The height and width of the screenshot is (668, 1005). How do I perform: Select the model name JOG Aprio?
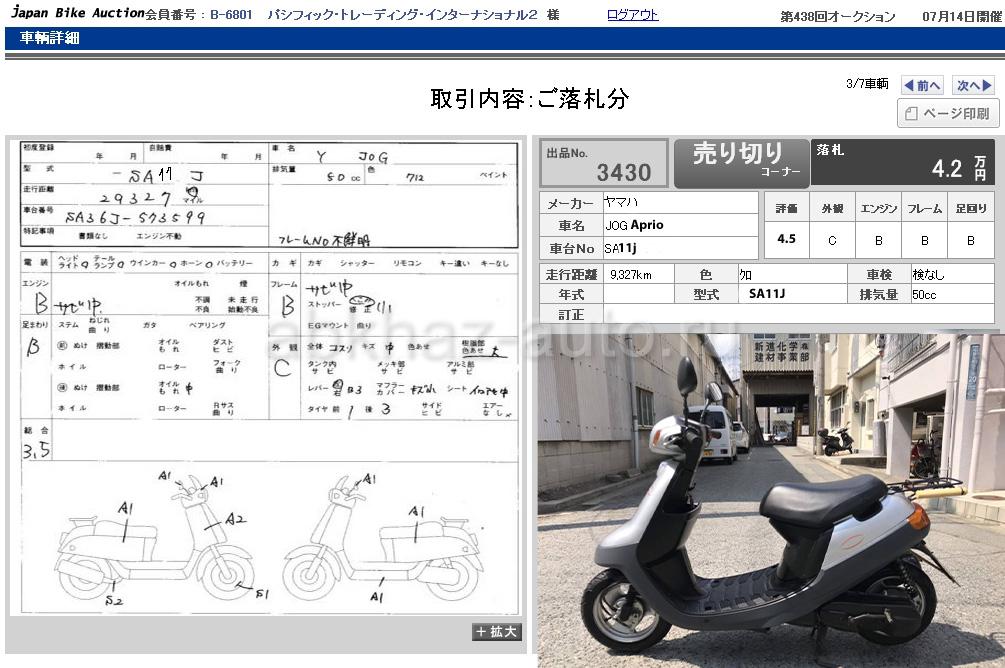coord(635,225)
